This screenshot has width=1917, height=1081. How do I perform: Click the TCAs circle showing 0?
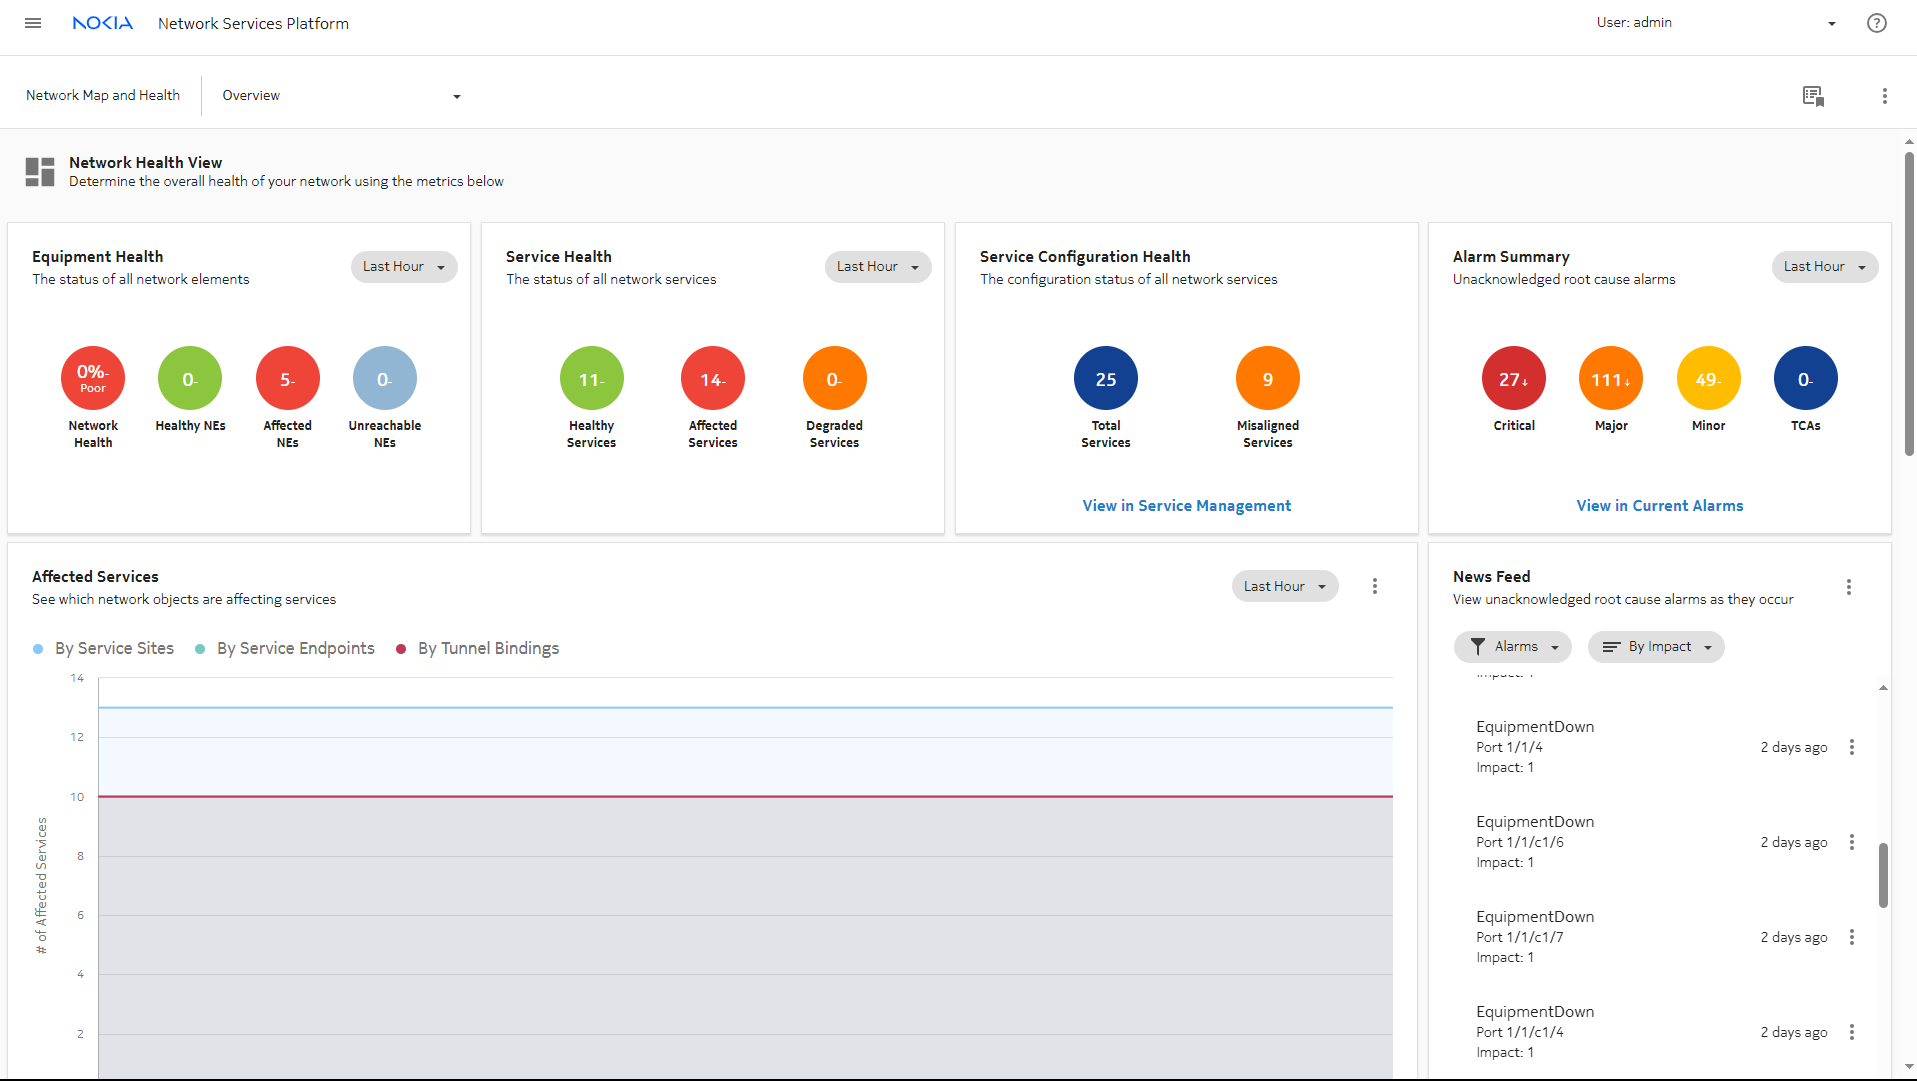pyautogui.click(x=1806, y=378)
